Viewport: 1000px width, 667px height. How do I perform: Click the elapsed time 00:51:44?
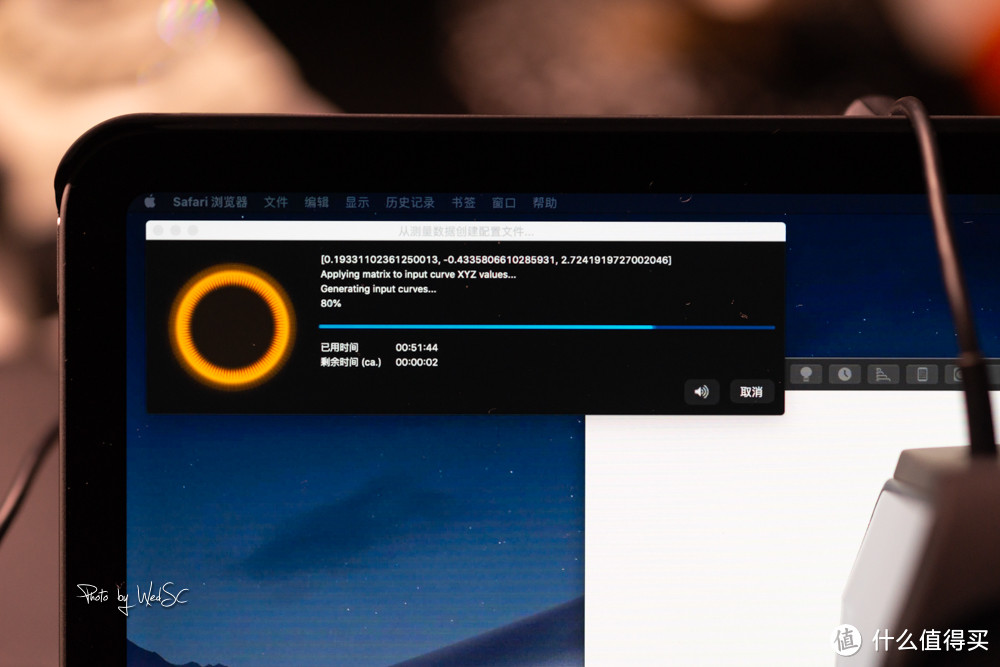point(416,348)
